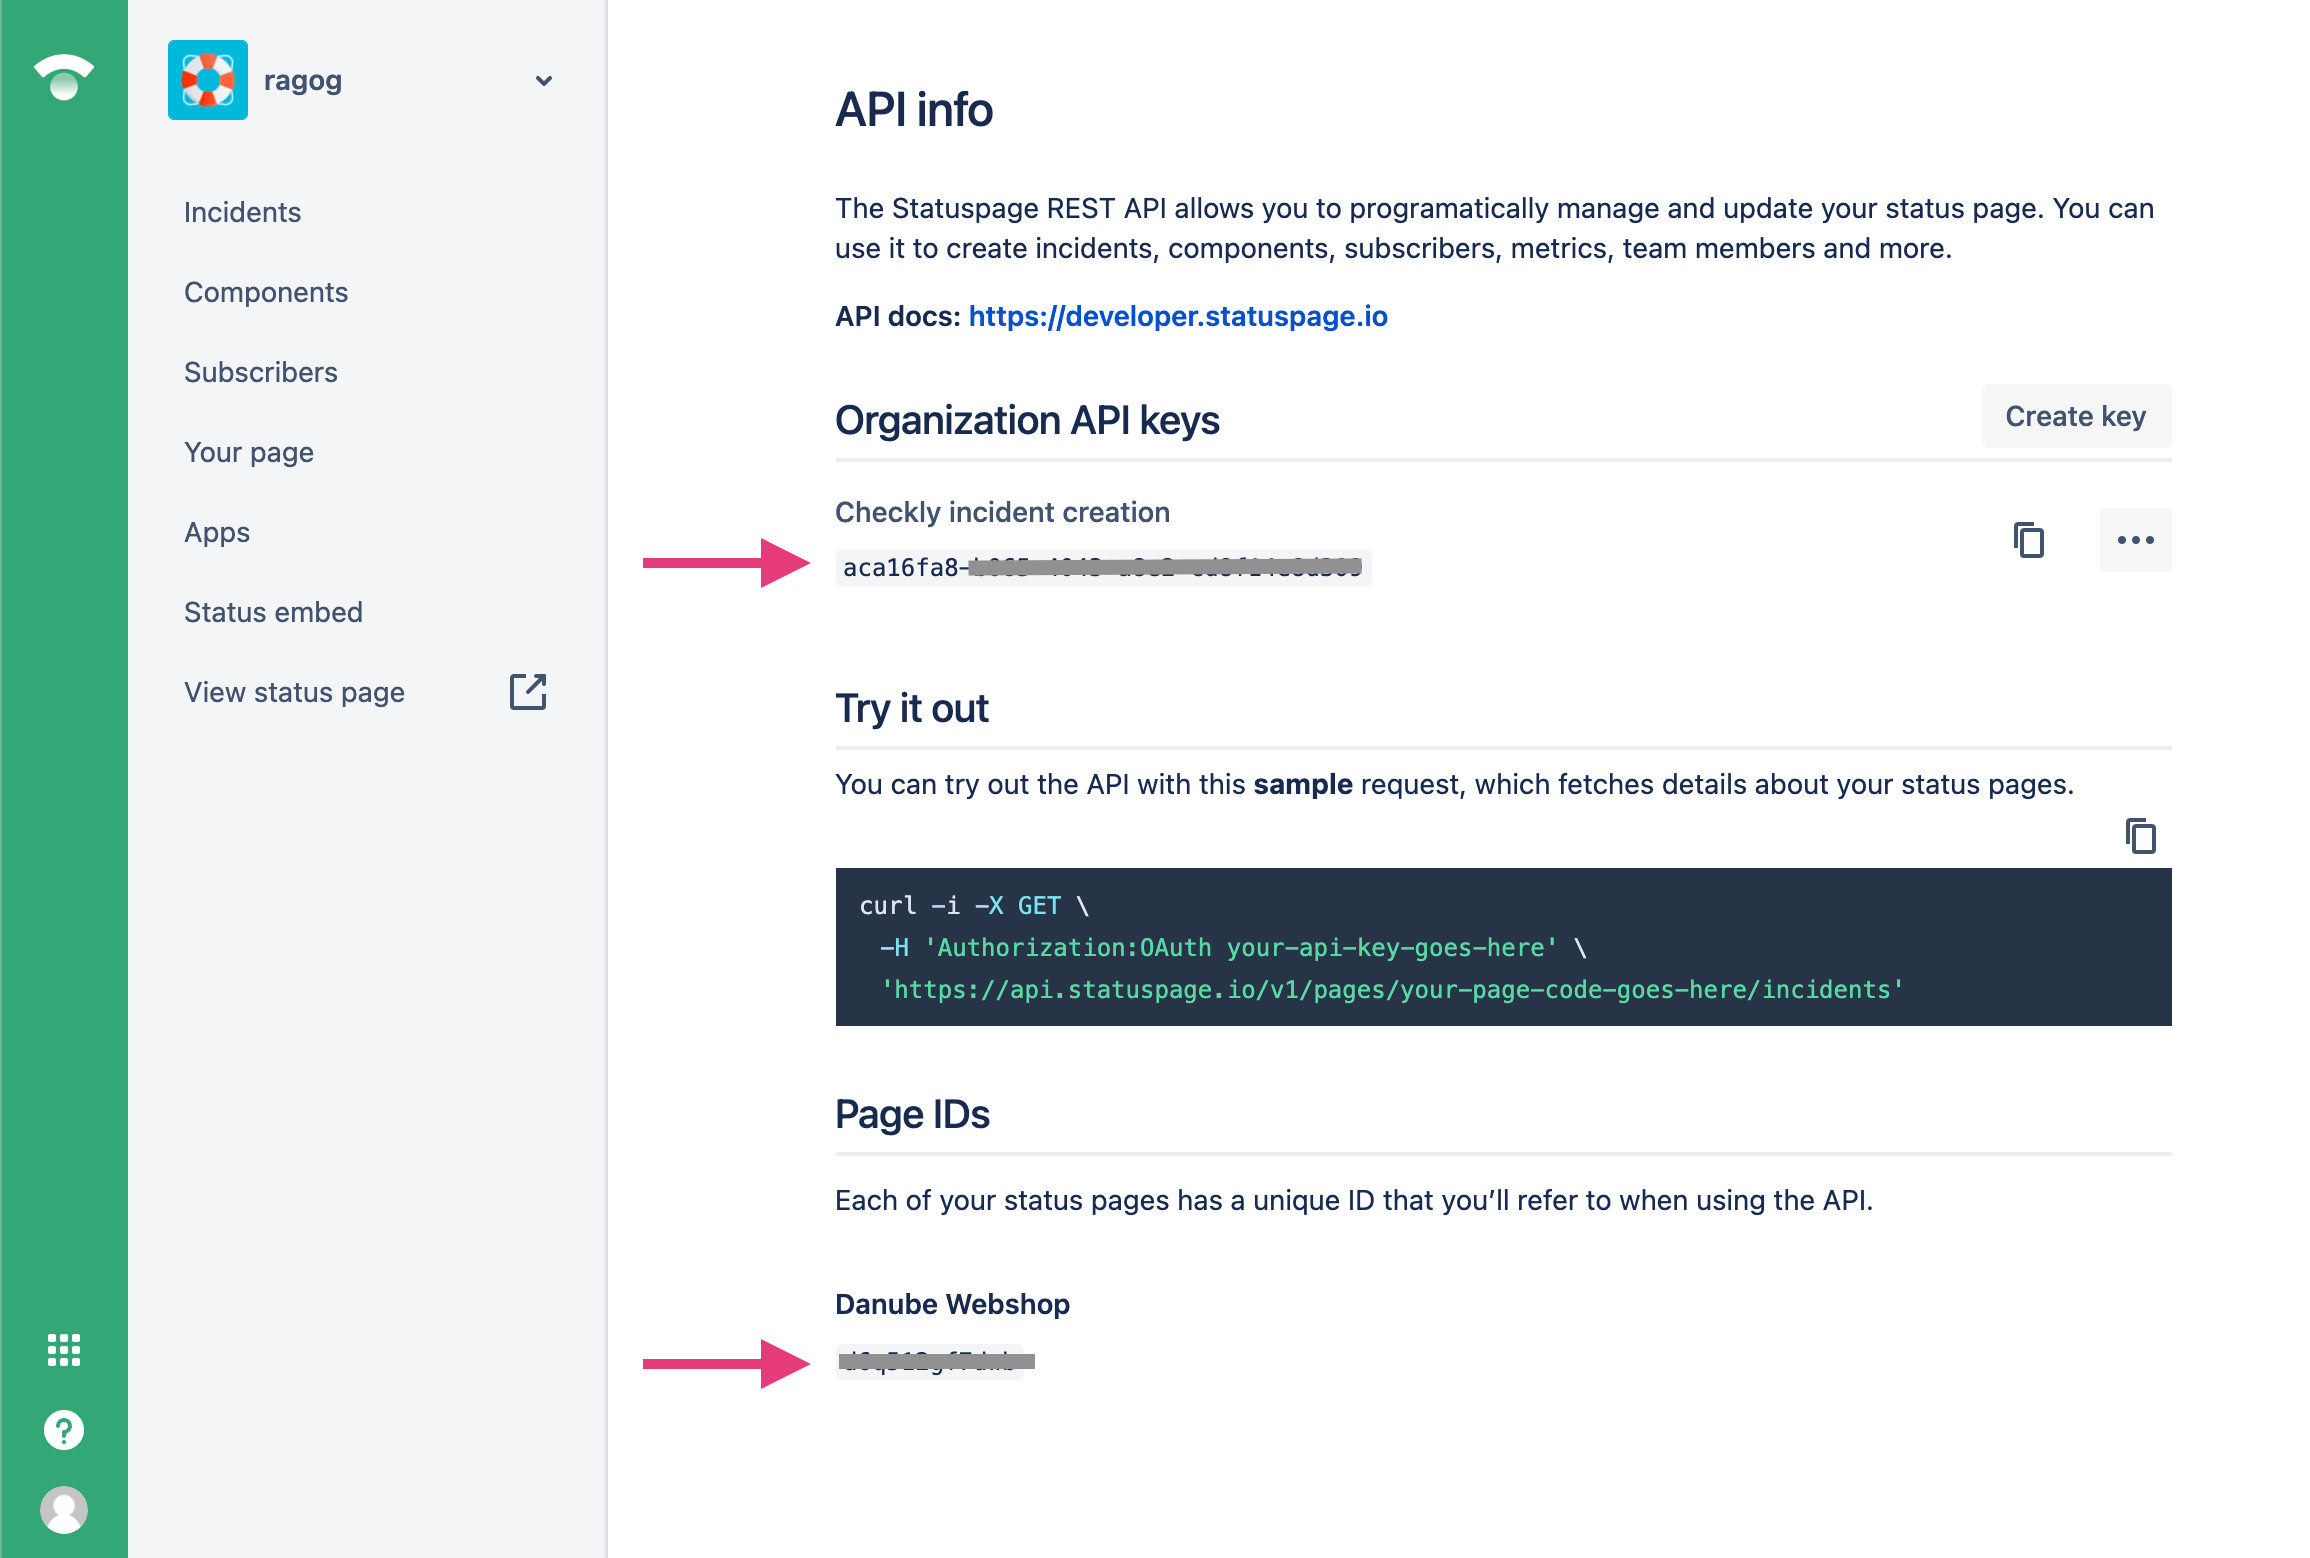The image size is (2310, 1558).
Task: Open the API key overflow menu
Action: (2135, 540)
